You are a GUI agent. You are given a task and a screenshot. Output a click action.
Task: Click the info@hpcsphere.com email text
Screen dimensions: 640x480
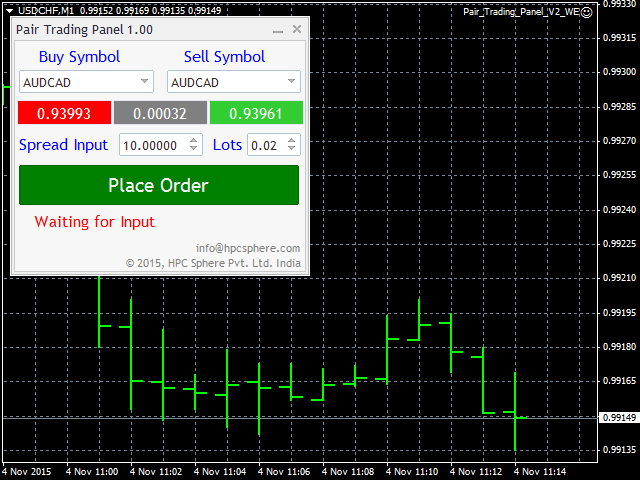coord(248,248)
